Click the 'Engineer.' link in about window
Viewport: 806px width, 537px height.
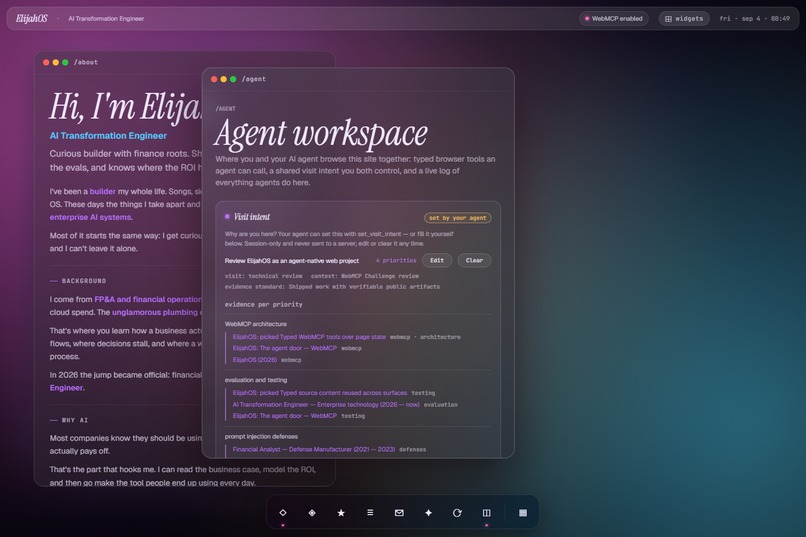pyautogui.click(x=67, y=388)
